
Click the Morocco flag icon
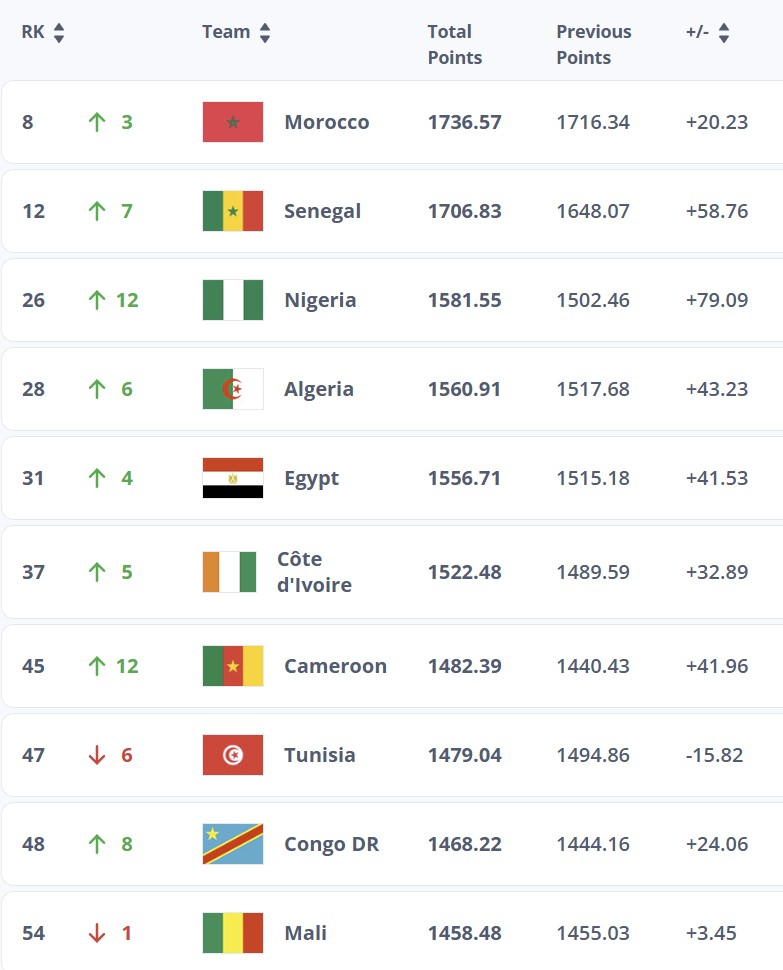click(x=233, y=122)
